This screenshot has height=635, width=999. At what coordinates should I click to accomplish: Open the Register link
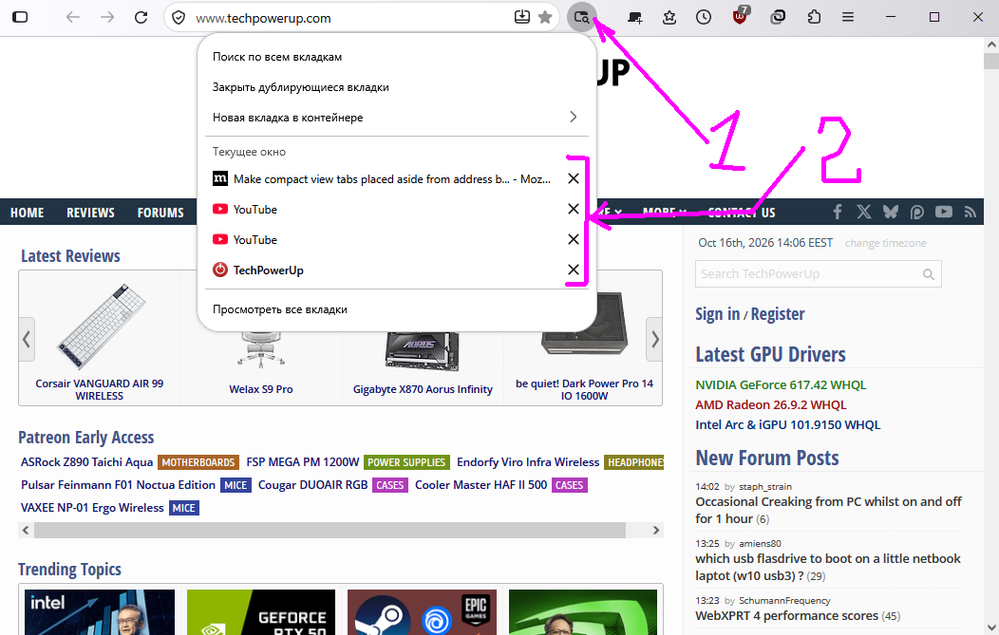pyautogui.click(x=777, y=314)
